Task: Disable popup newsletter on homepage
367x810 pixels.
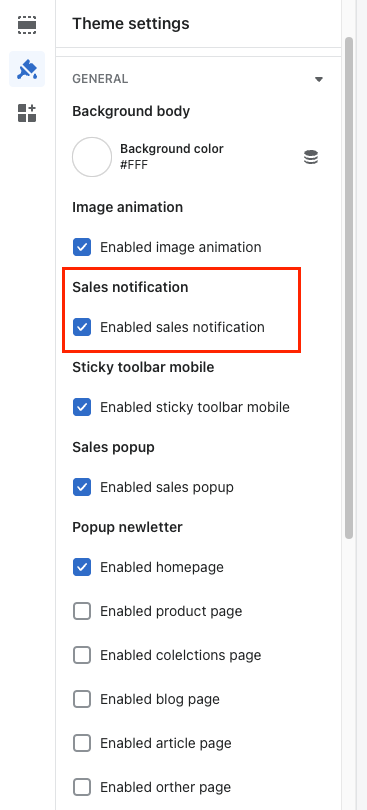Action: click(82, 567)
